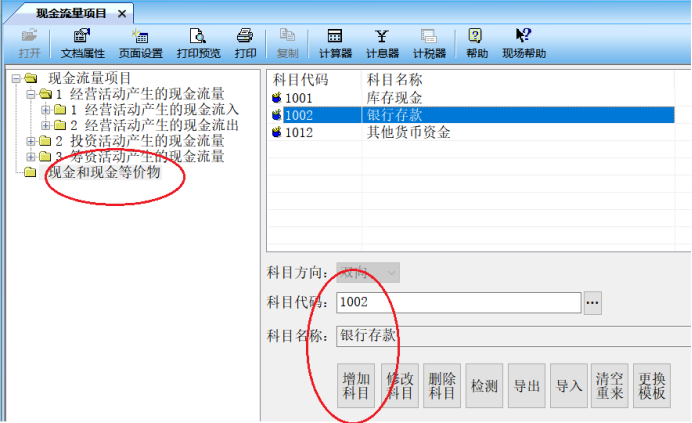
Task: Collapse the 现金流量项目 root node
Action: point(16,78)
